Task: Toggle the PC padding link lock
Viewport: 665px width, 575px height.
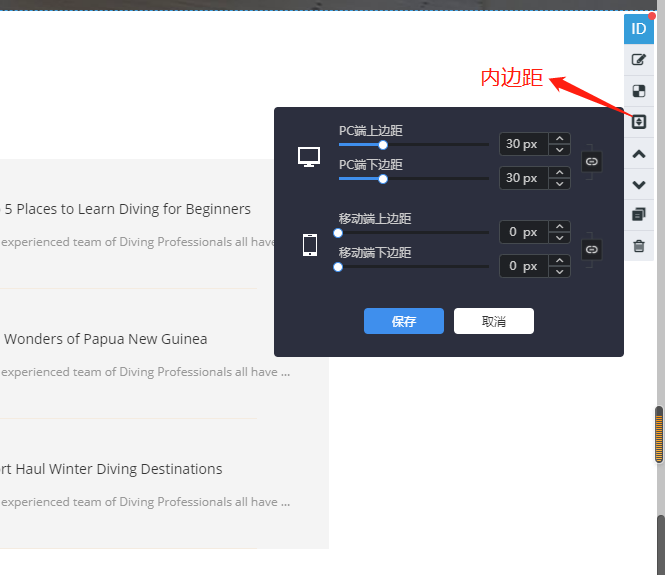Action: 592,161
